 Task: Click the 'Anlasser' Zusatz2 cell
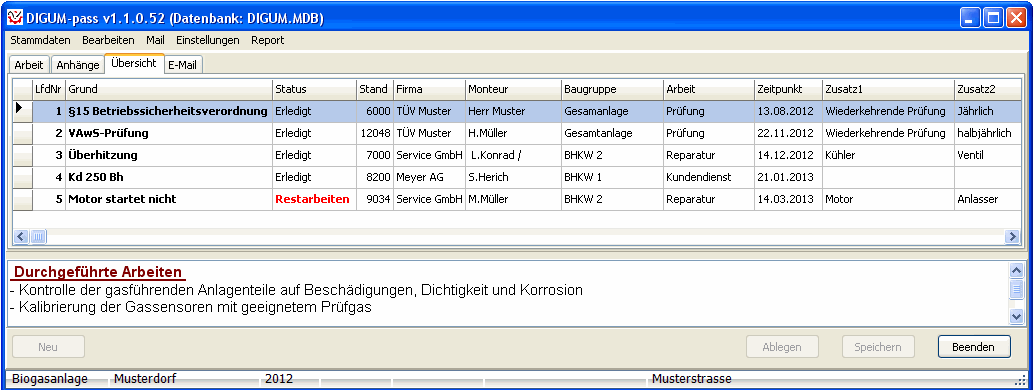(x=987, y=199)
